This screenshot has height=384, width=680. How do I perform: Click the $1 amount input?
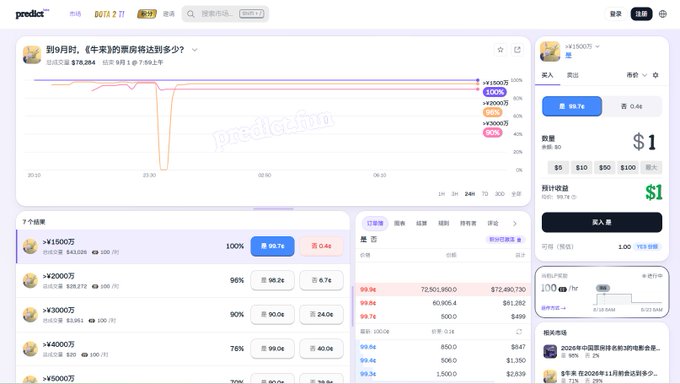(x=644, y=142)
